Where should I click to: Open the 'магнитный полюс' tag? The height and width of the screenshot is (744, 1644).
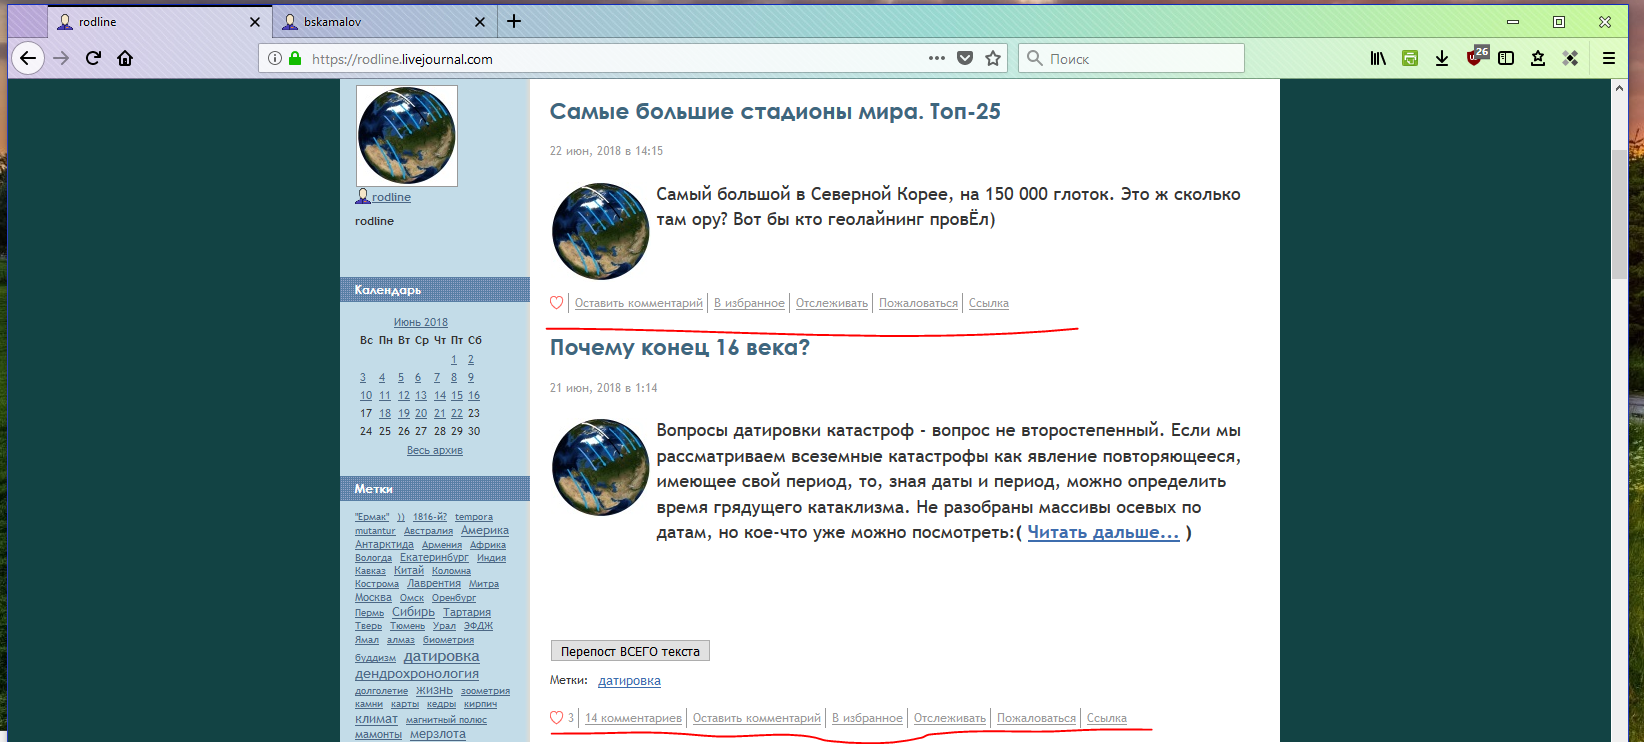pyautogui.click(x=446, y=720)
